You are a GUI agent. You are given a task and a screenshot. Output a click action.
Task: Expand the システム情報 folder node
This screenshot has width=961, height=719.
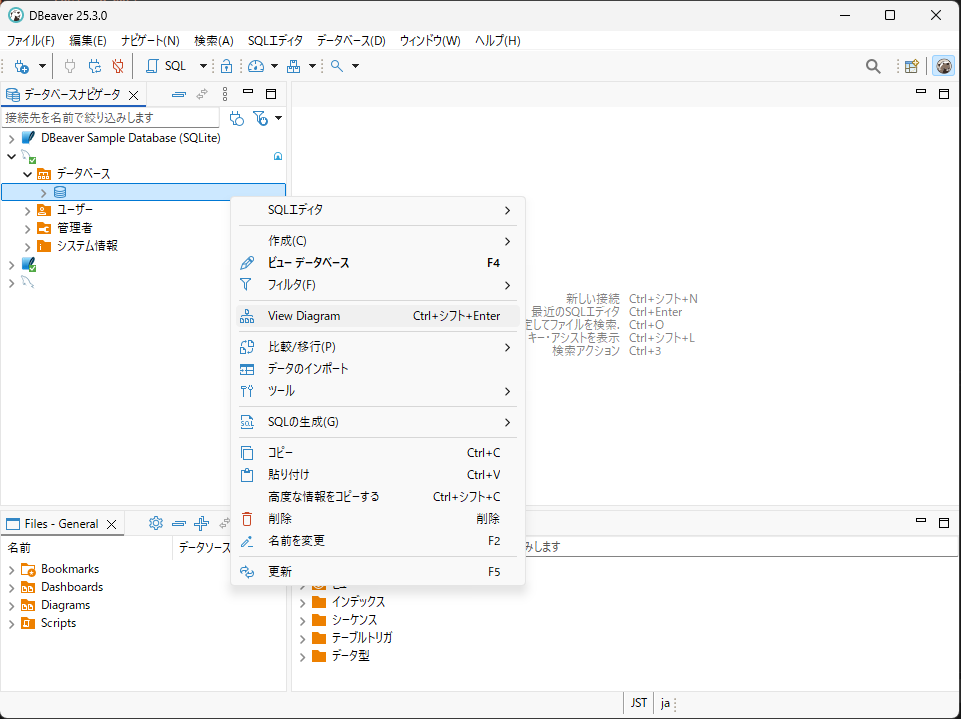pyautogui.click(x=28, y=247)
